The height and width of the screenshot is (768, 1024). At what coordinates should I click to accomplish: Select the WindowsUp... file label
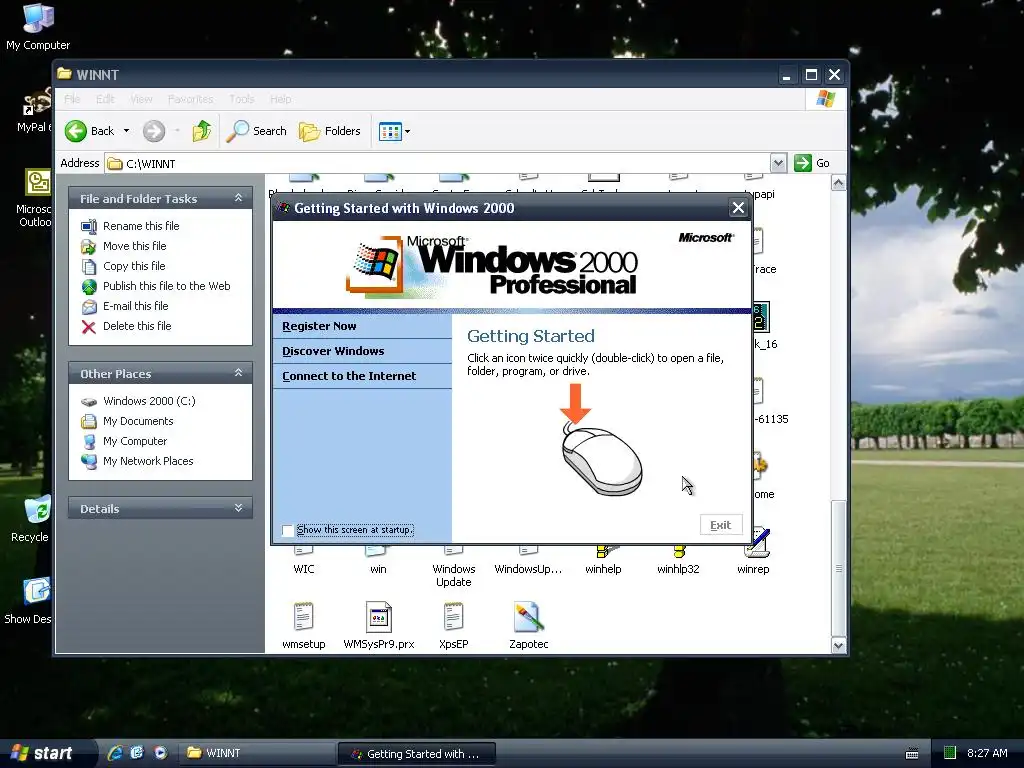coord(528,569)
